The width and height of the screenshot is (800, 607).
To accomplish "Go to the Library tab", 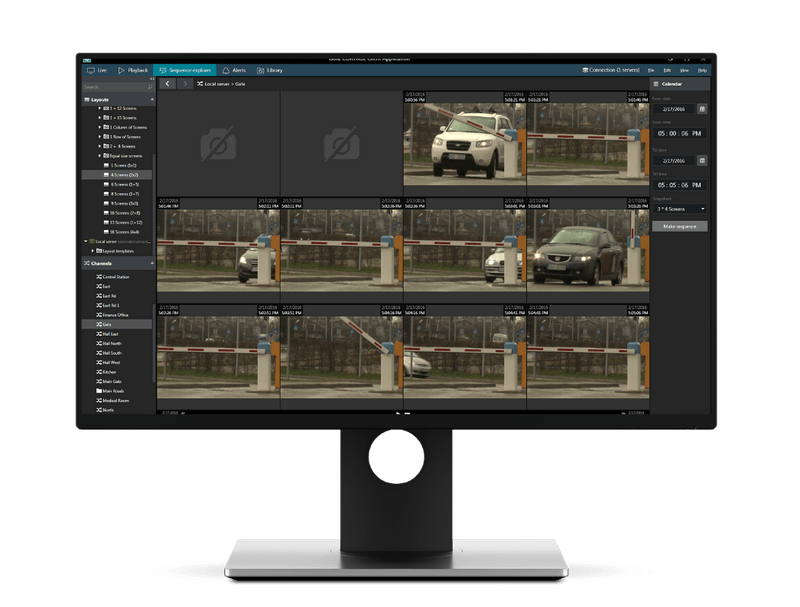I will pyautogui.click(x=270, y=70).
